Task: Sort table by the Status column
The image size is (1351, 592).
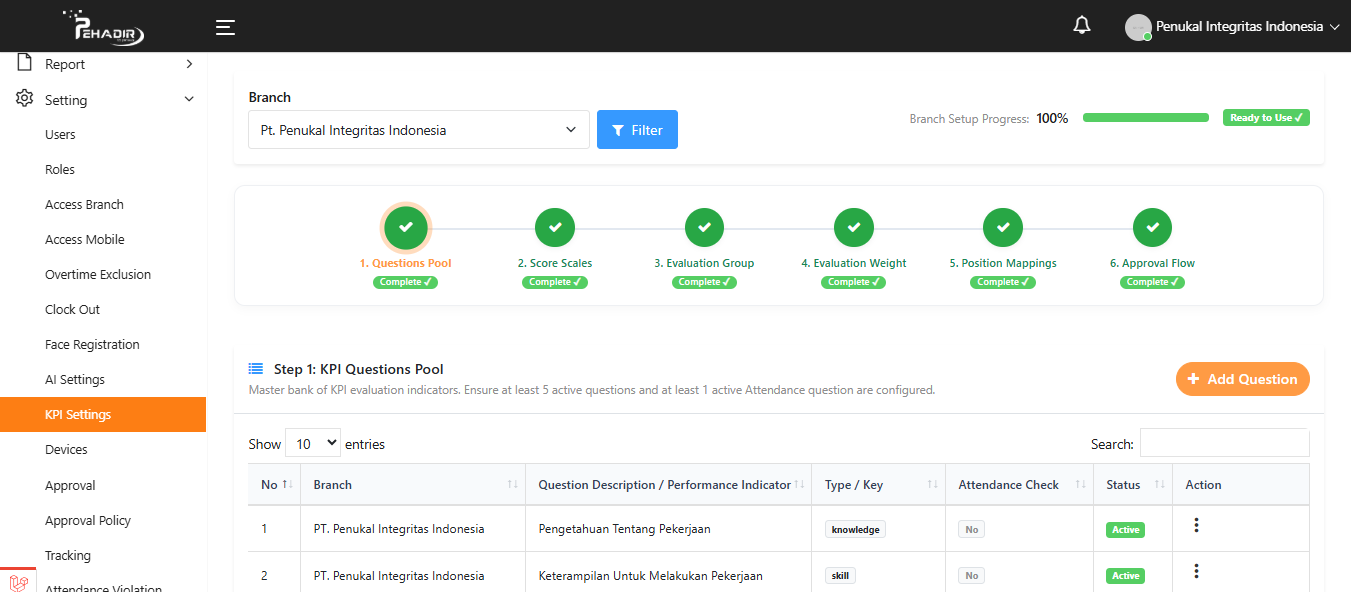Action: (x=1133, y=485)
